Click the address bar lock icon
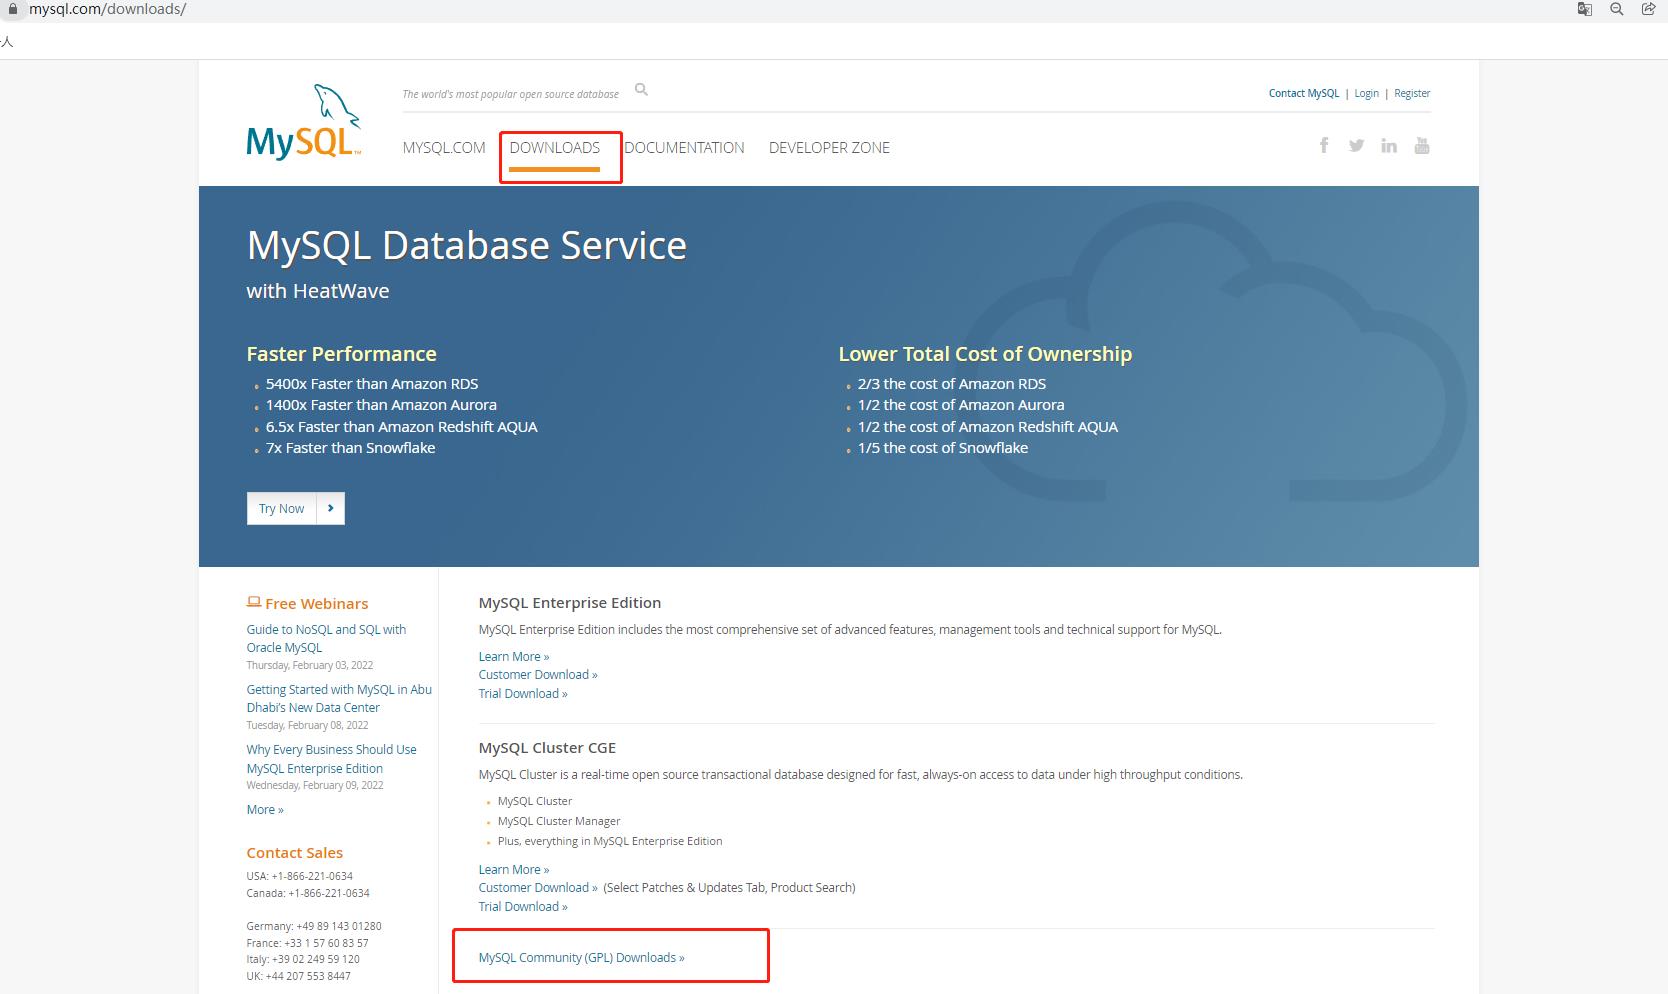 pos(13,9)
